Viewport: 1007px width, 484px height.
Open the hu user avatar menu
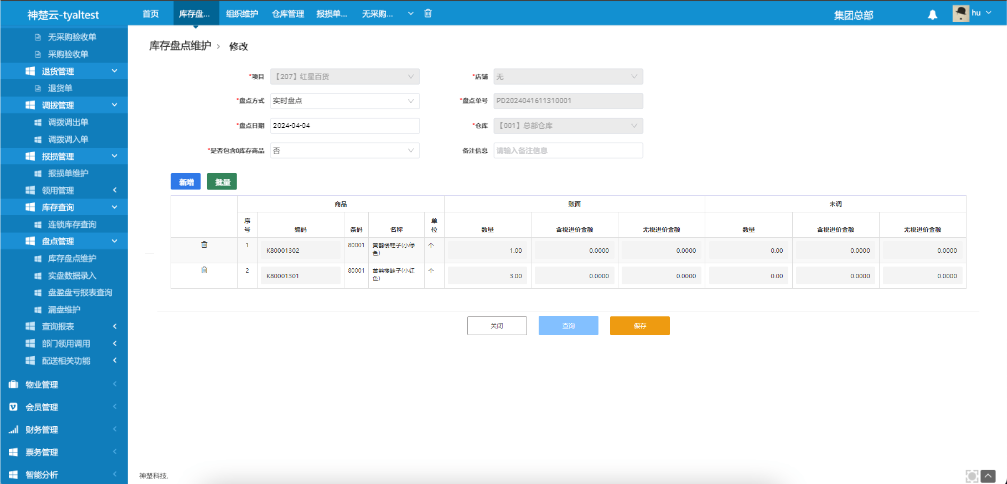pos(961,13)
